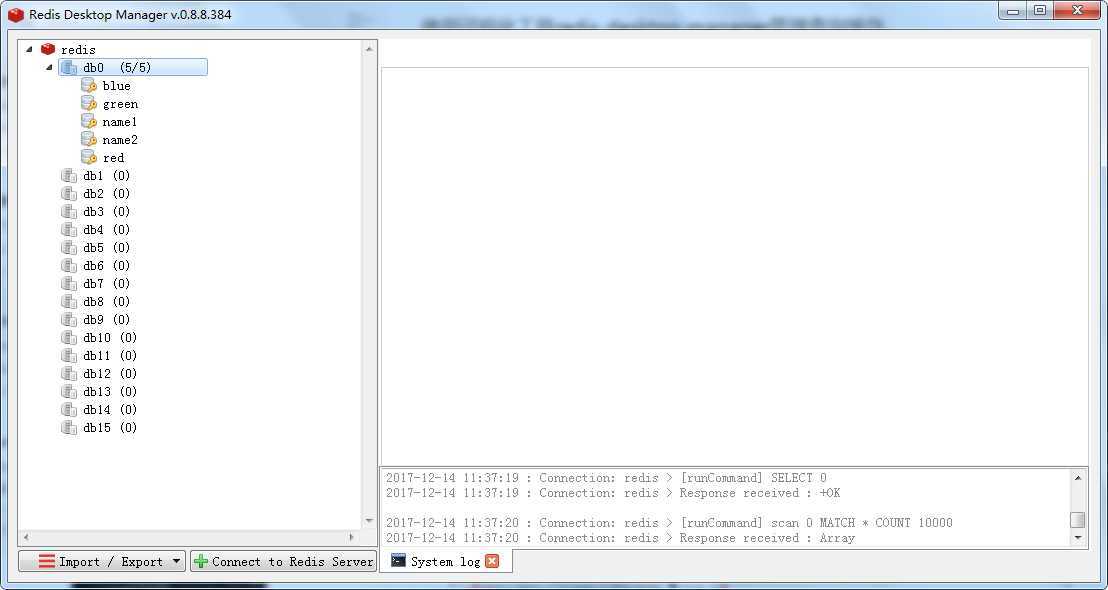Click the tree horizontal scroll left arrow

tap(26, 537)
